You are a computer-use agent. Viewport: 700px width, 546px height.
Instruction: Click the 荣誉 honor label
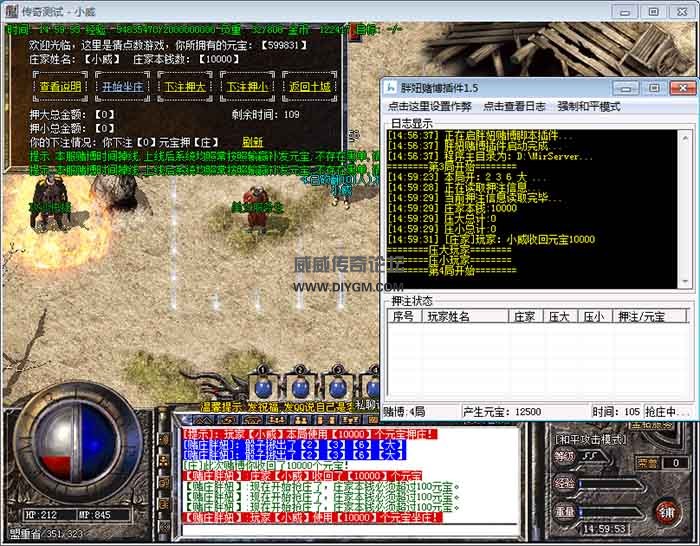pos(647,463)
